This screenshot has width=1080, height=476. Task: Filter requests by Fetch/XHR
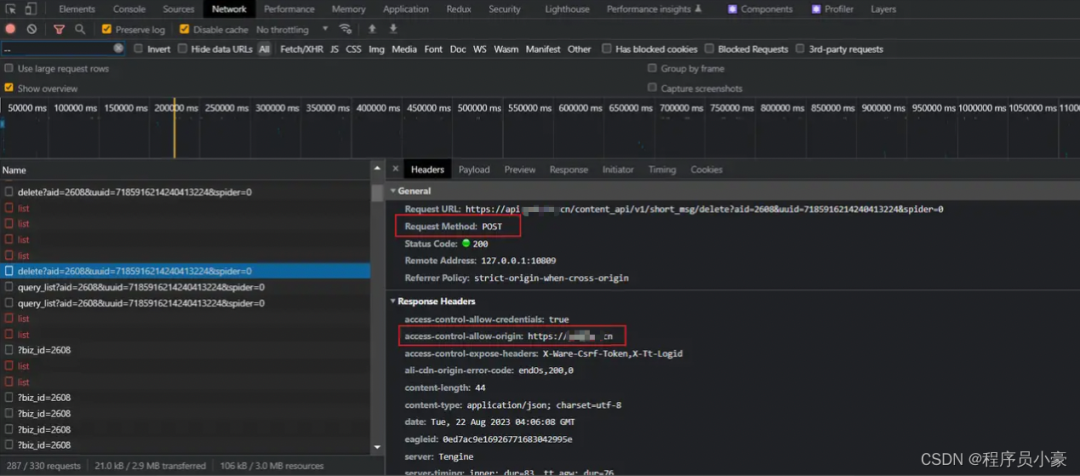coord(302,49)
